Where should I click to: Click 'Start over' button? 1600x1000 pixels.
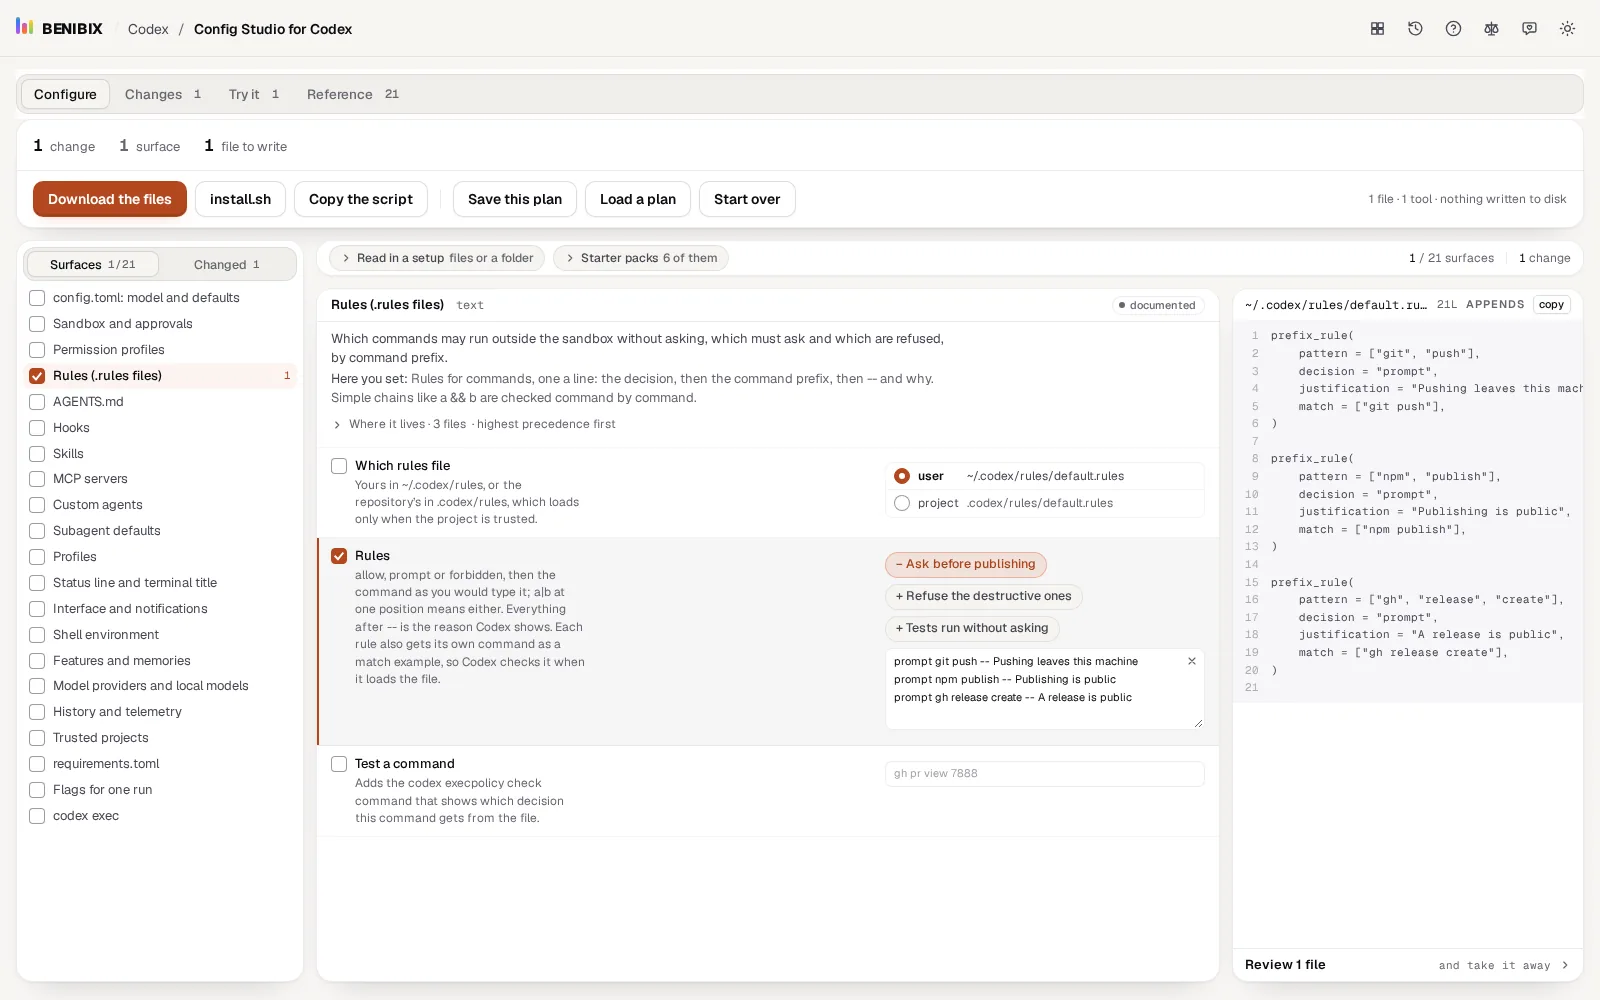(x=747, y=199)
